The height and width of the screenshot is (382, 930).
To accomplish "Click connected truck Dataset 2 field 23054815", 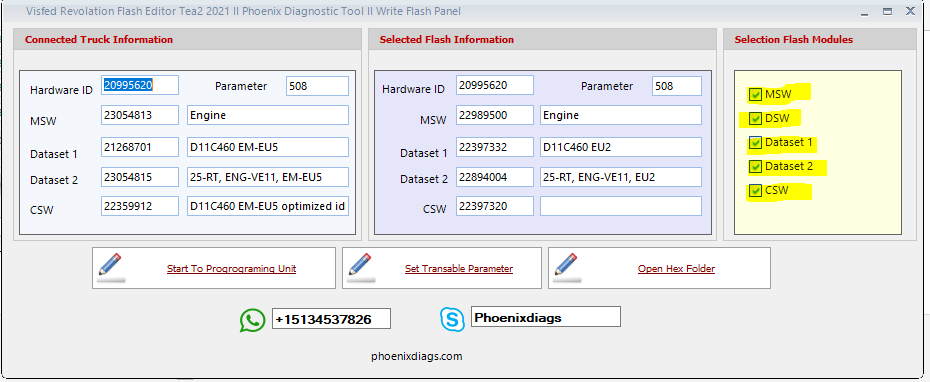I will 140,177.
